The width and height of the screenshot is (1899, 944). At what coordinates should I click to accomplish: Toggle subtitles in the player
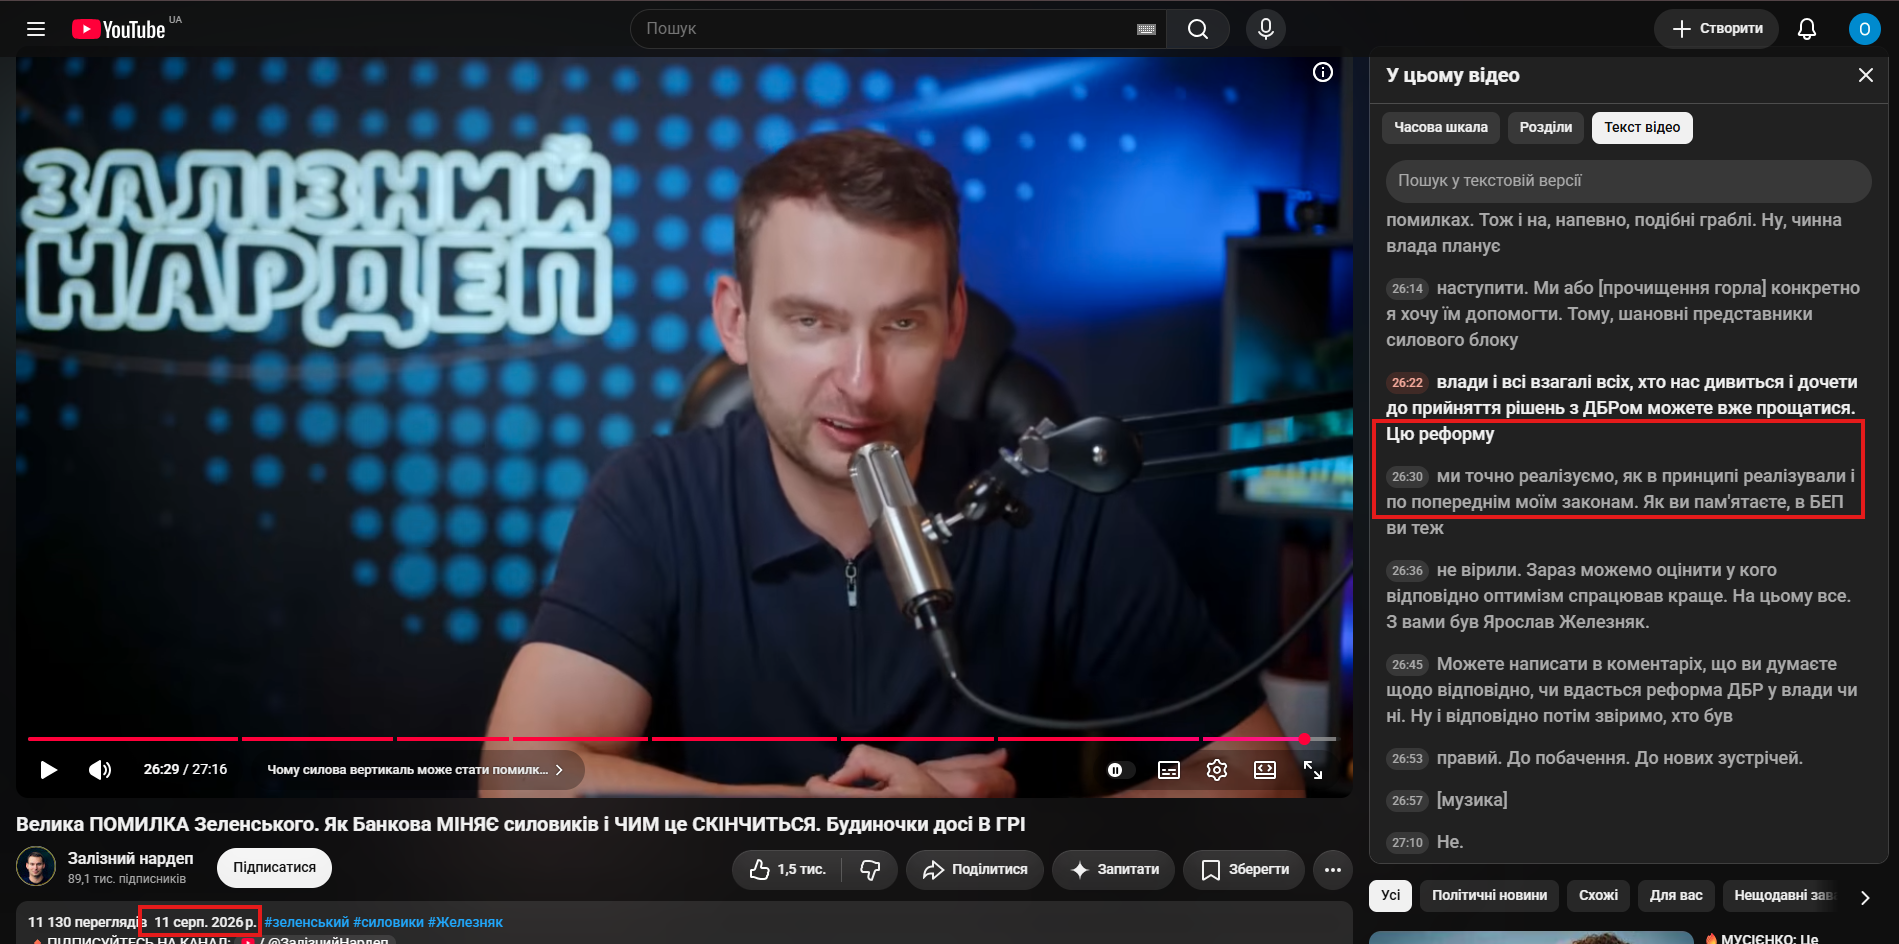point(1169,770)
